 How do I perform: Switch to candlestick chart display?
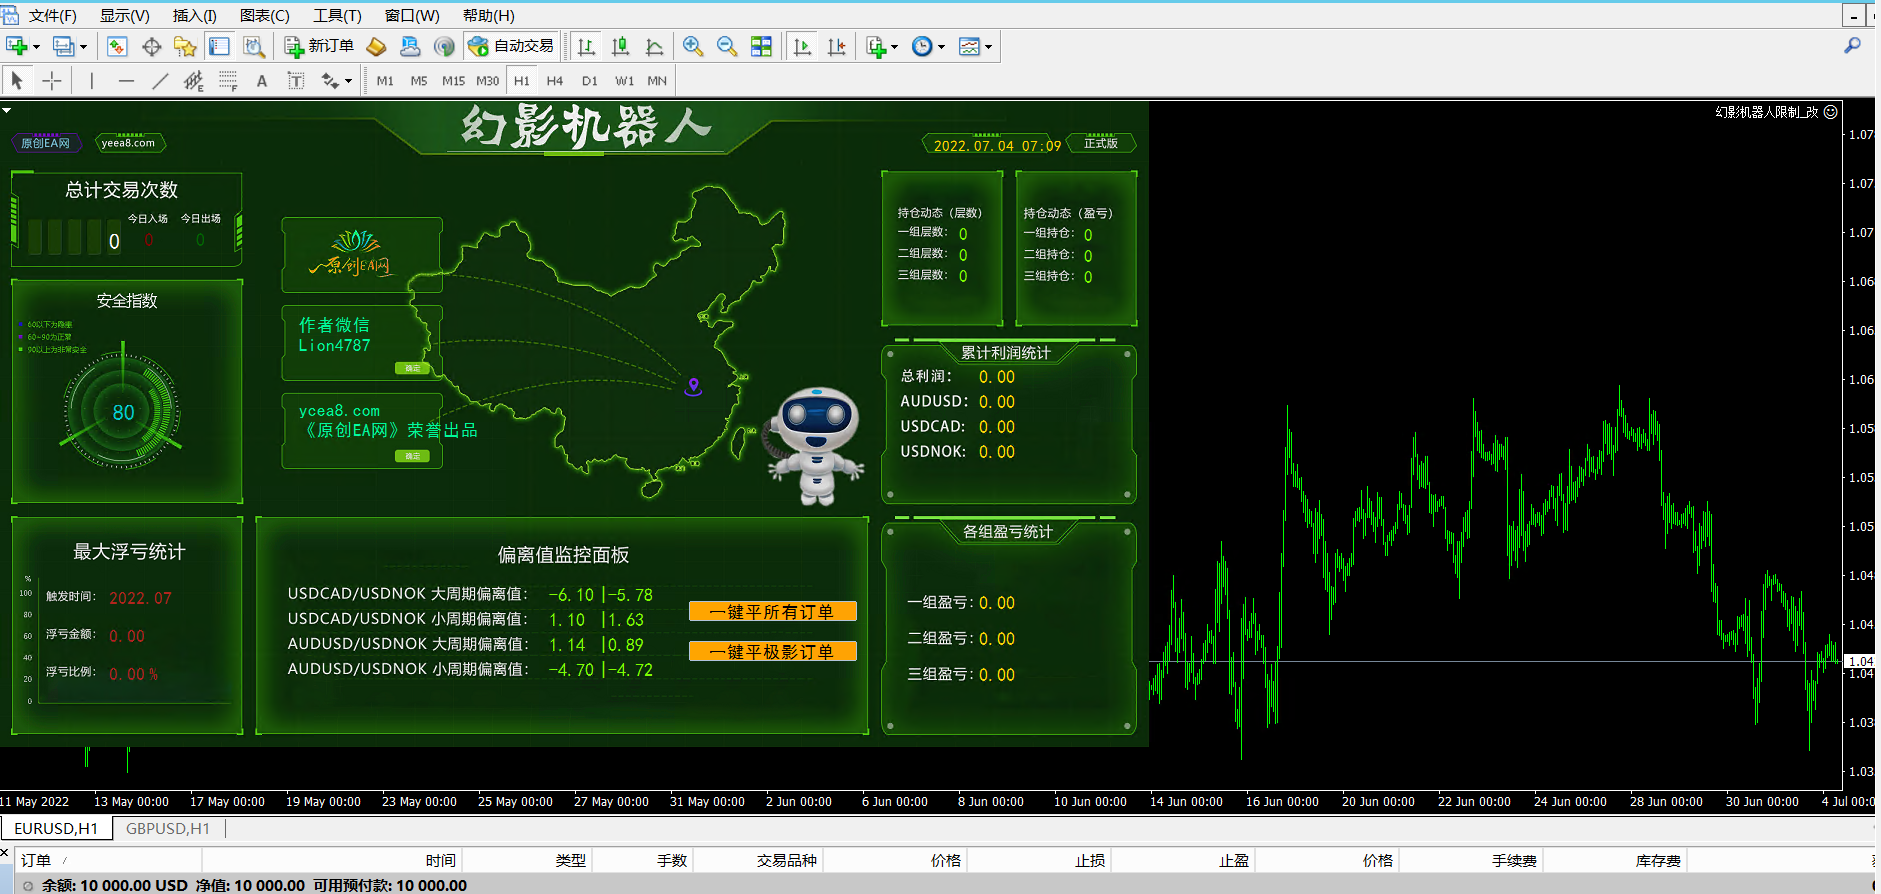click(621, 46)
